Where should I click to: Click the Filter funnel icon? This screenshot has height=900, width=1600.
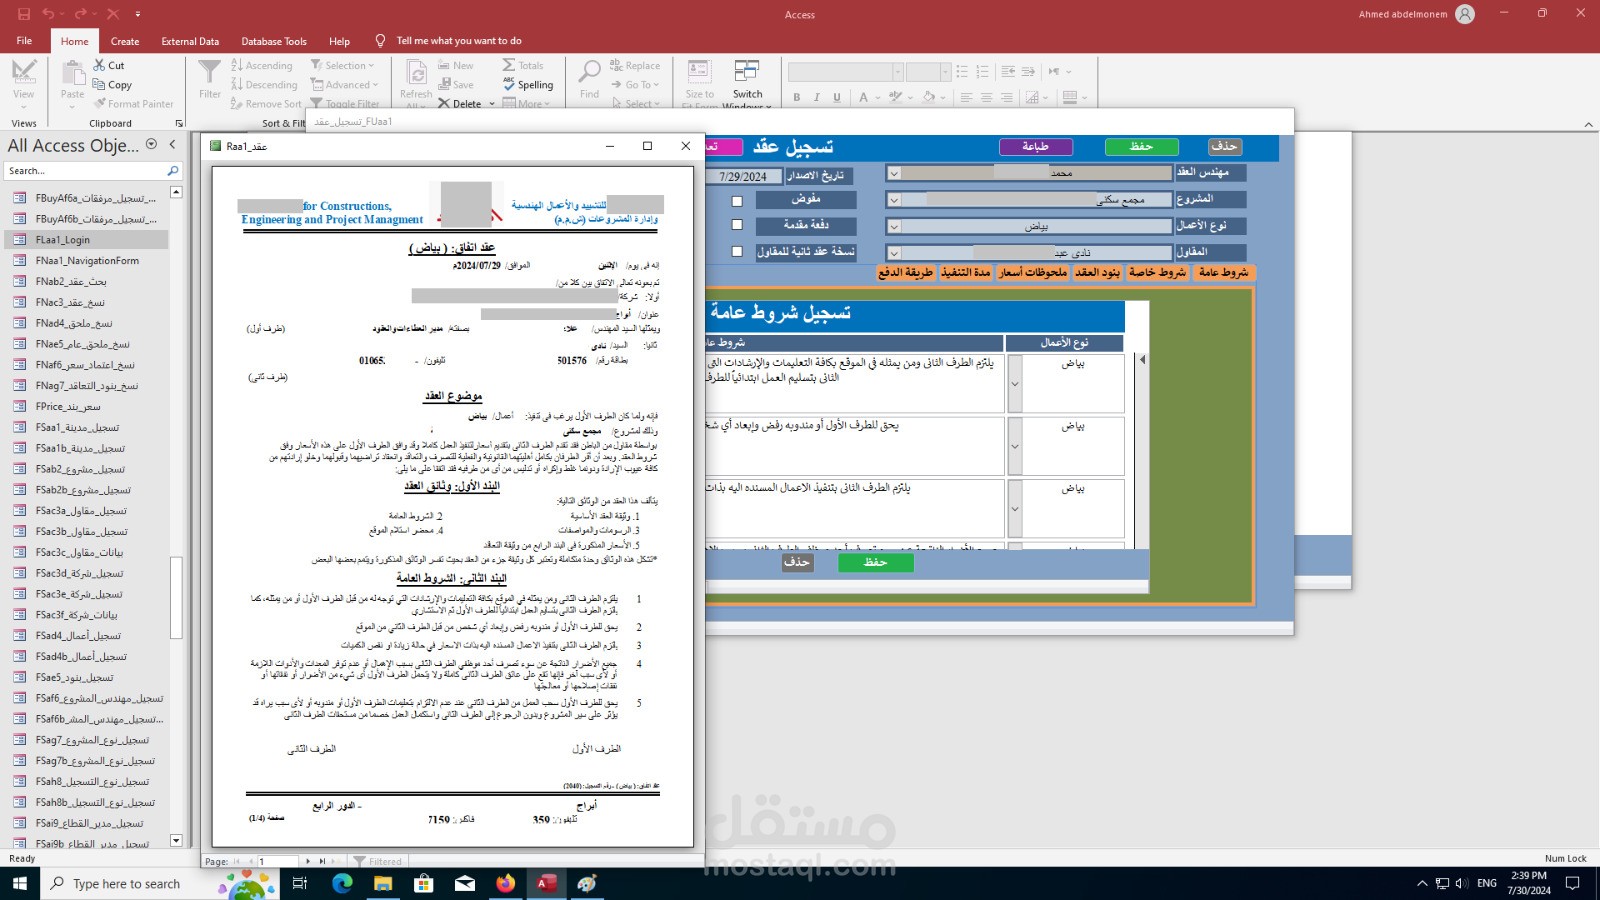[x=210, y=72]
